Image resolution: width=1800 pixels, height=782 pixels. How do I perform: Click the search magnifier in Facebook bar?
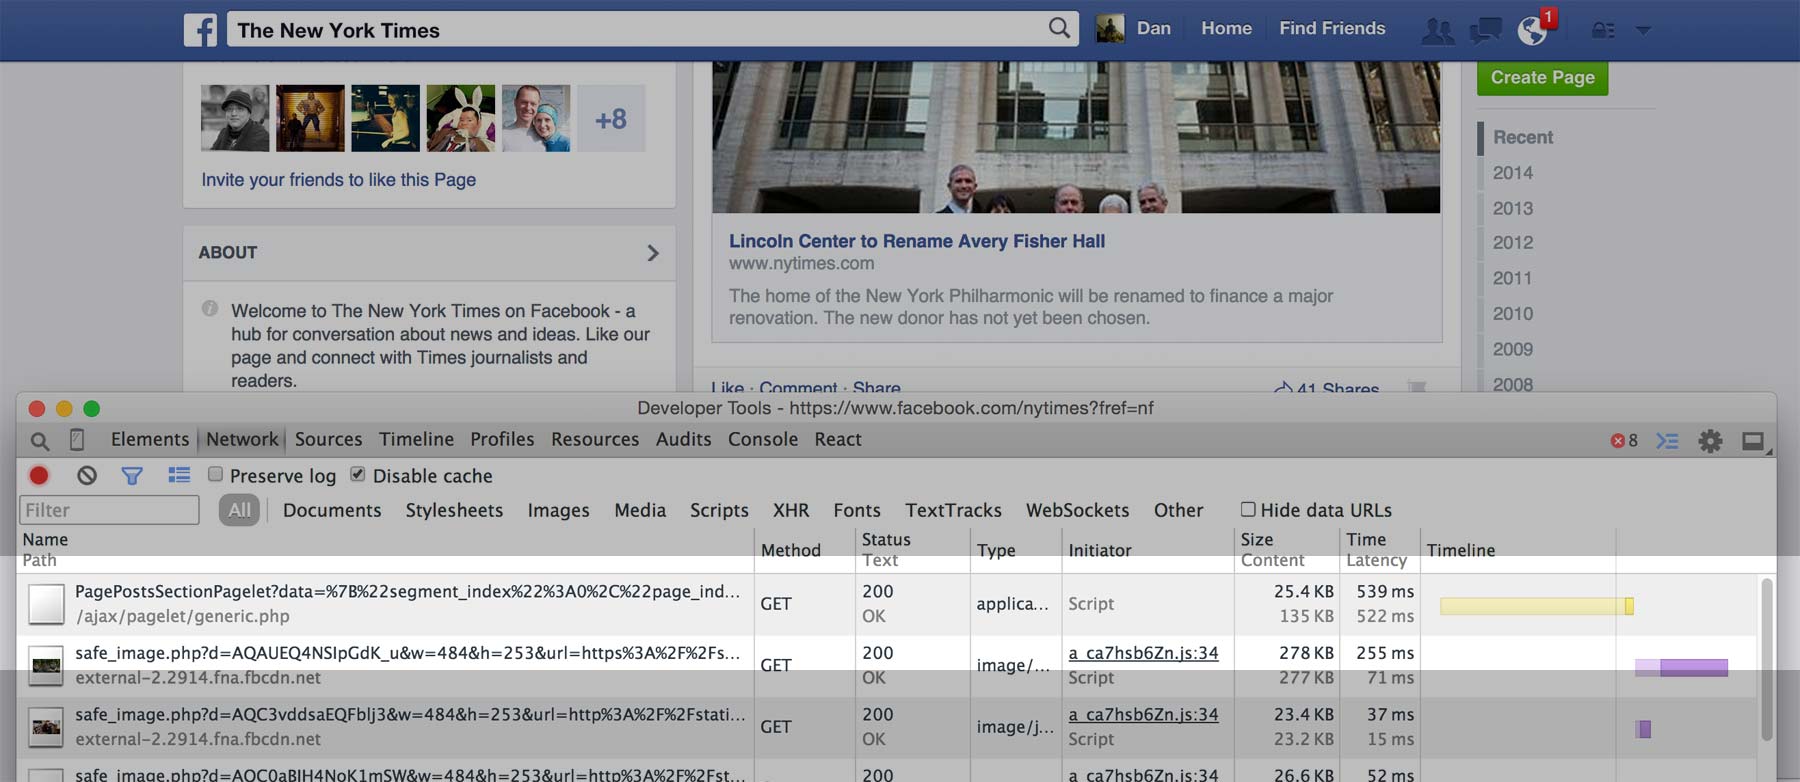pos(1059,28)
